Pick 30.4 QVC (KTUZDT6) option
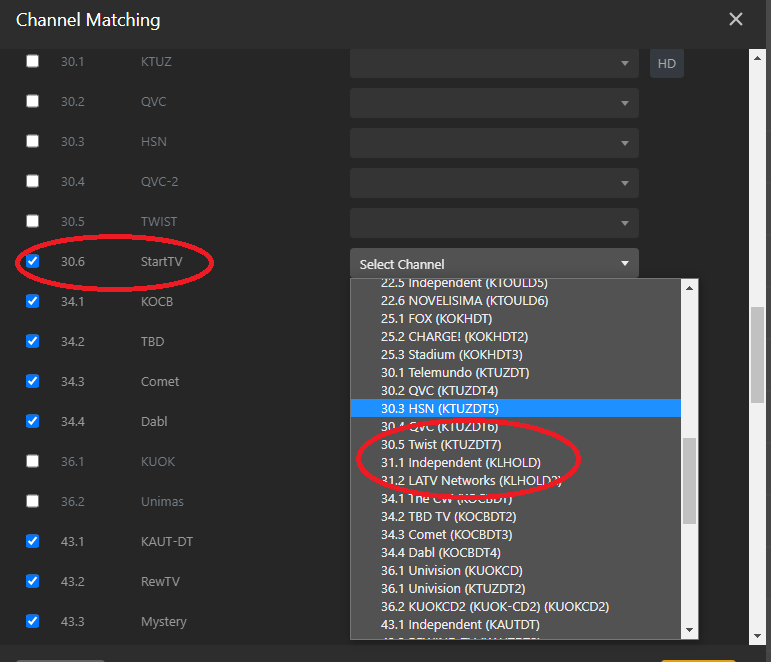Image resolution: width=771 pixels, height=662 pixels. pos(515,426)
